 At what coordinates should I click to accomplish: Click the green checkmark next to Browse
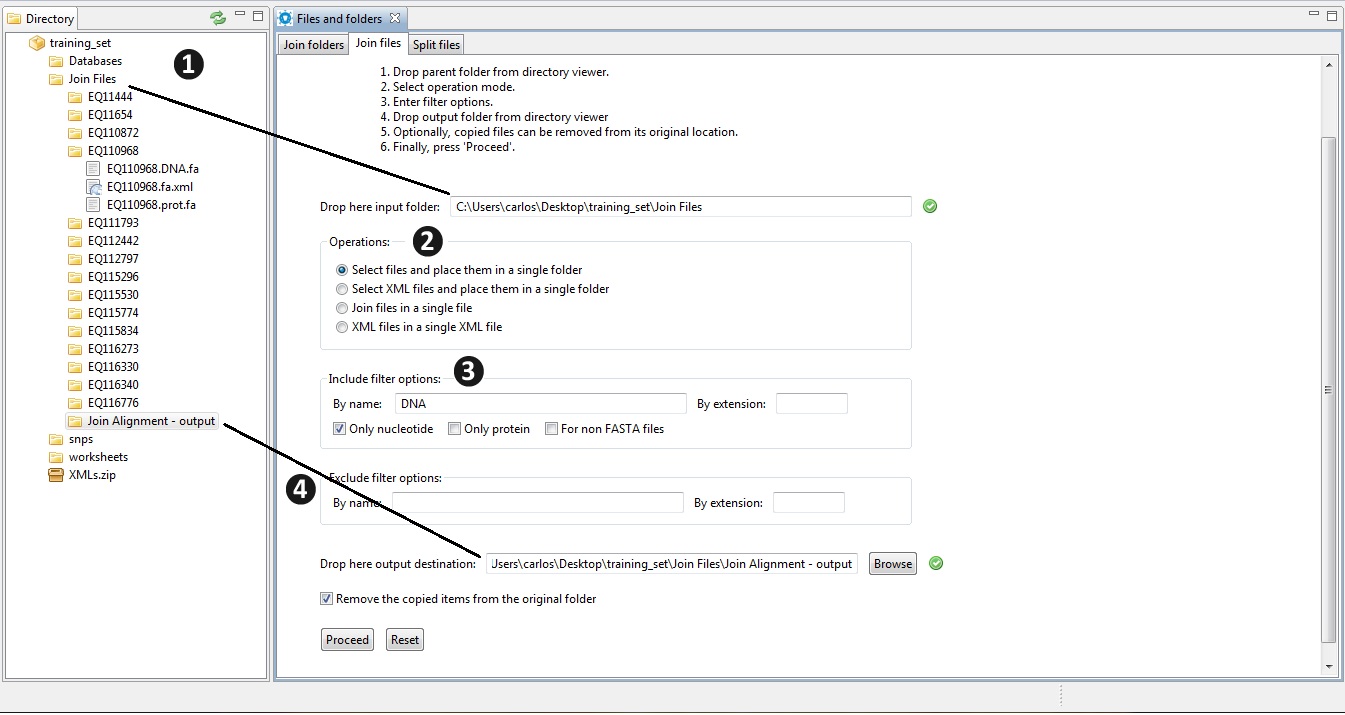click(x=936, y=563)
